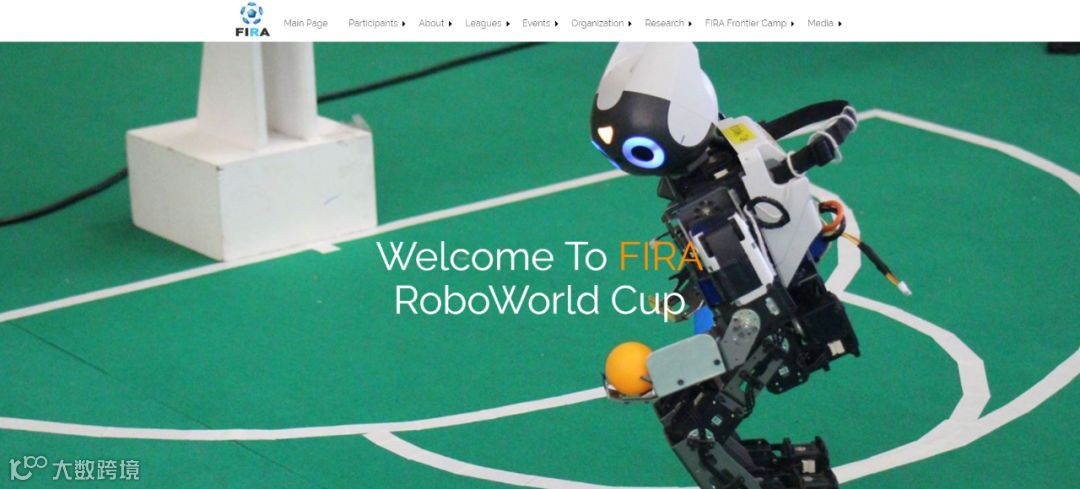Expand the Media dropdown arrow

840,24
